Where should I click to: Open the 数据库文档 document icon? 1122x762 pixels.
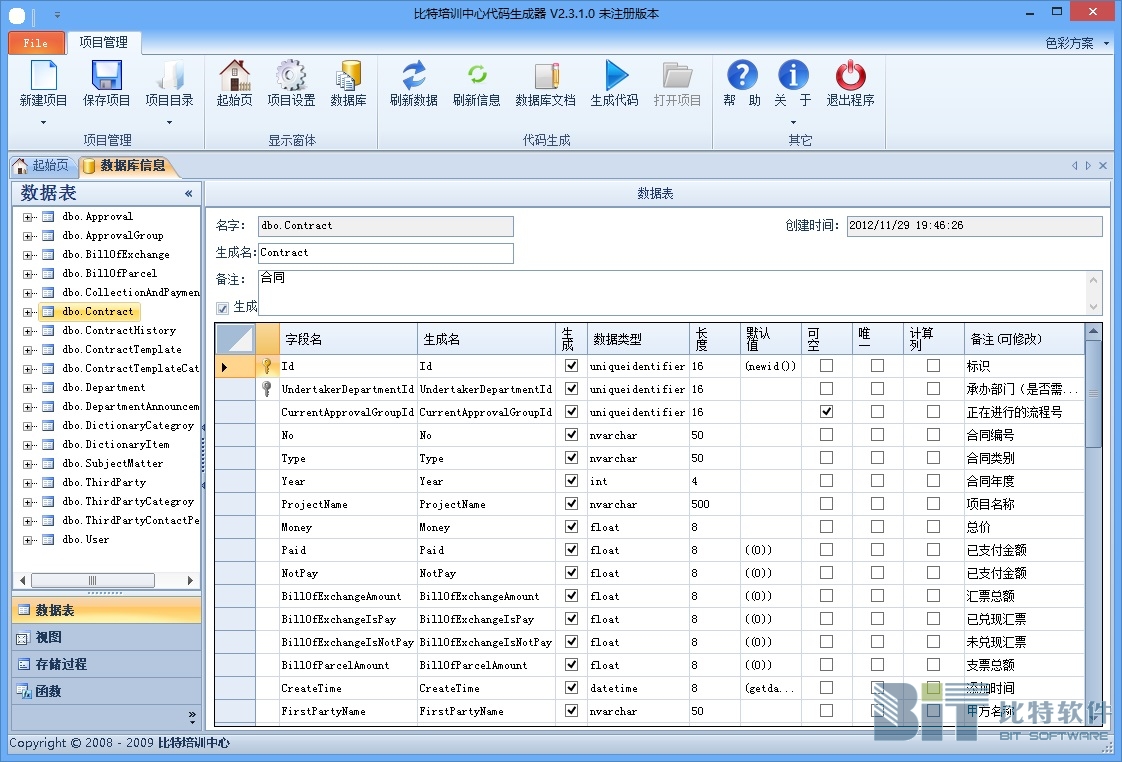click(x=545, y=76)
